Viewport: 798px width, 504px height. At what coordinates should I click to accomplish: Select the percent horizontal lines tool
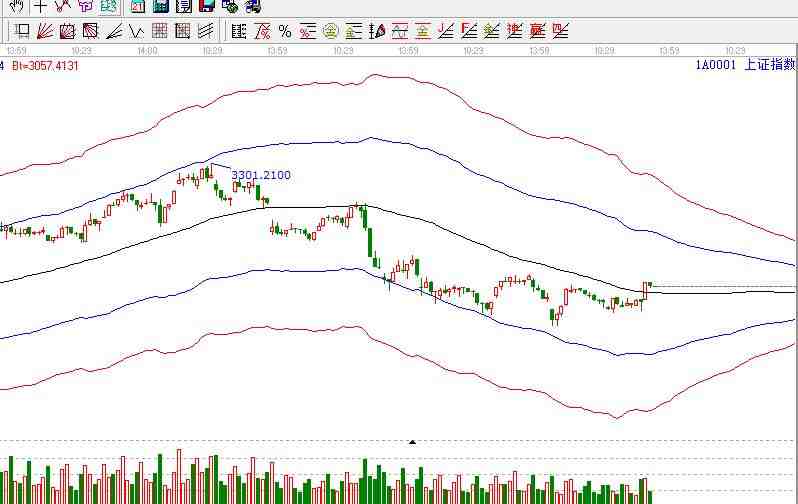307,31
